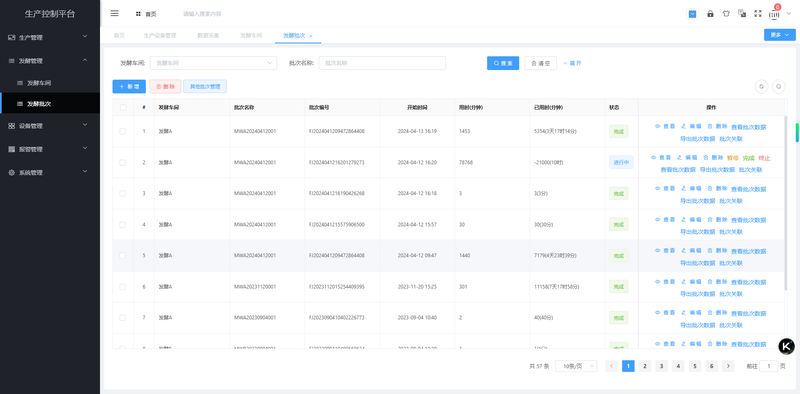Focus the 批次名称 input field
800x394 pixels.
pyautogui.click(x=382, y=63)
